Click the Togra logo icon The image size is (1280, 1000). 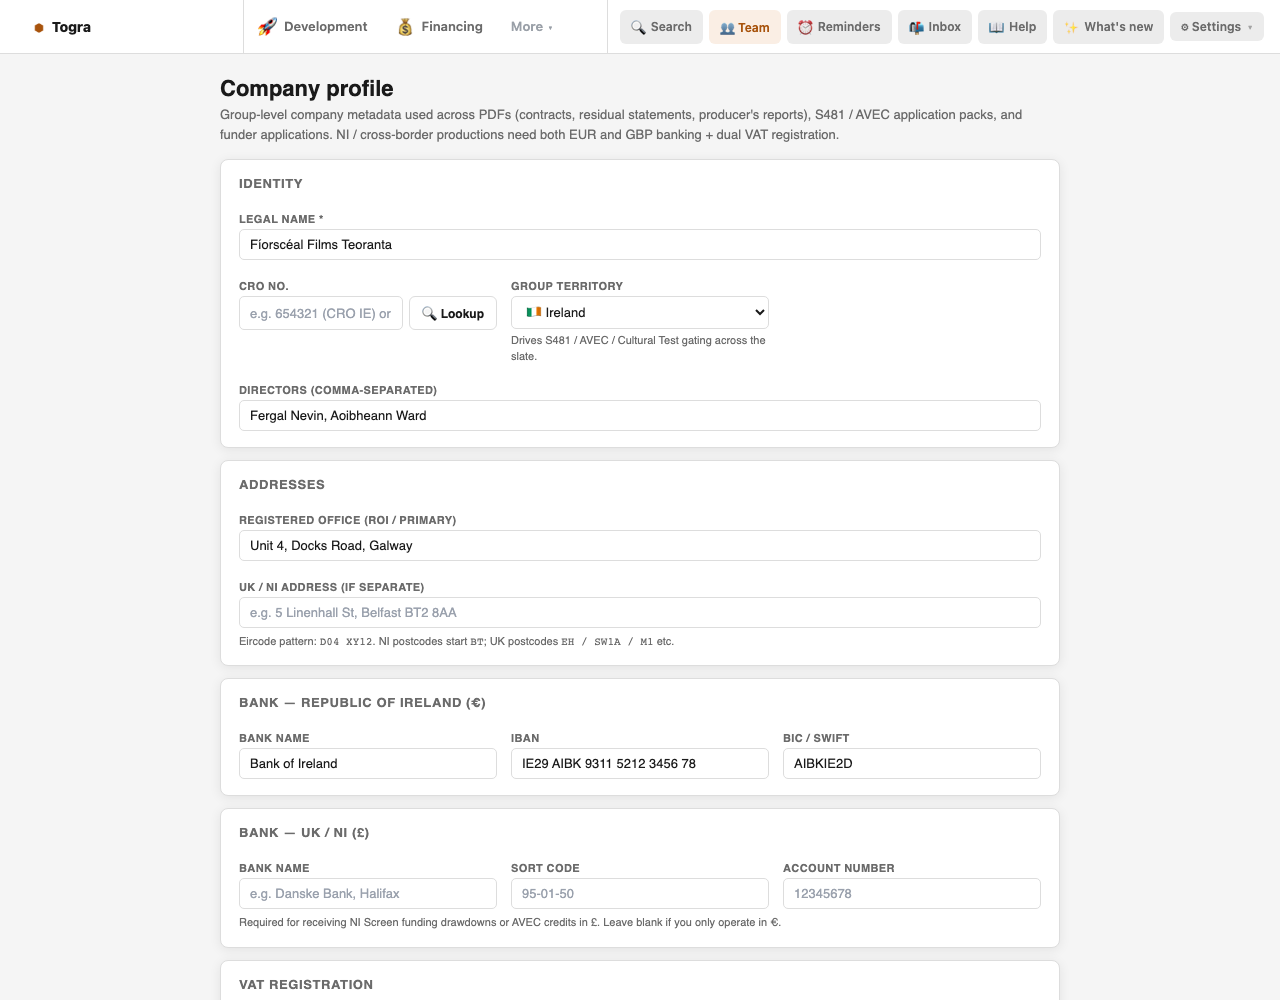(x=39, y=28)
